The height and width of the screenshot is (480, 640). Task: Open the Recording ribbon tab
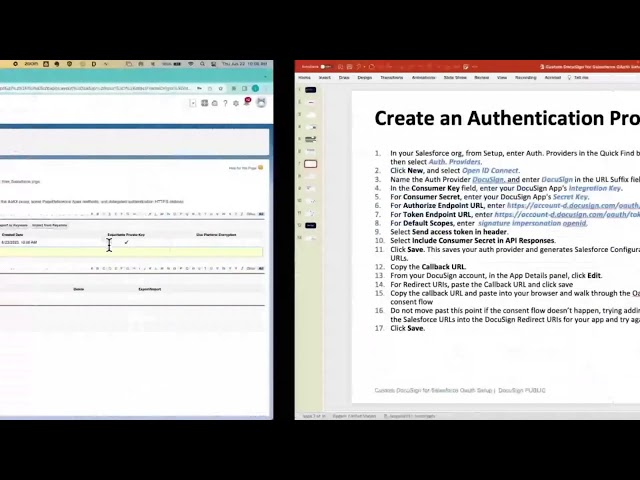point(525,78)
